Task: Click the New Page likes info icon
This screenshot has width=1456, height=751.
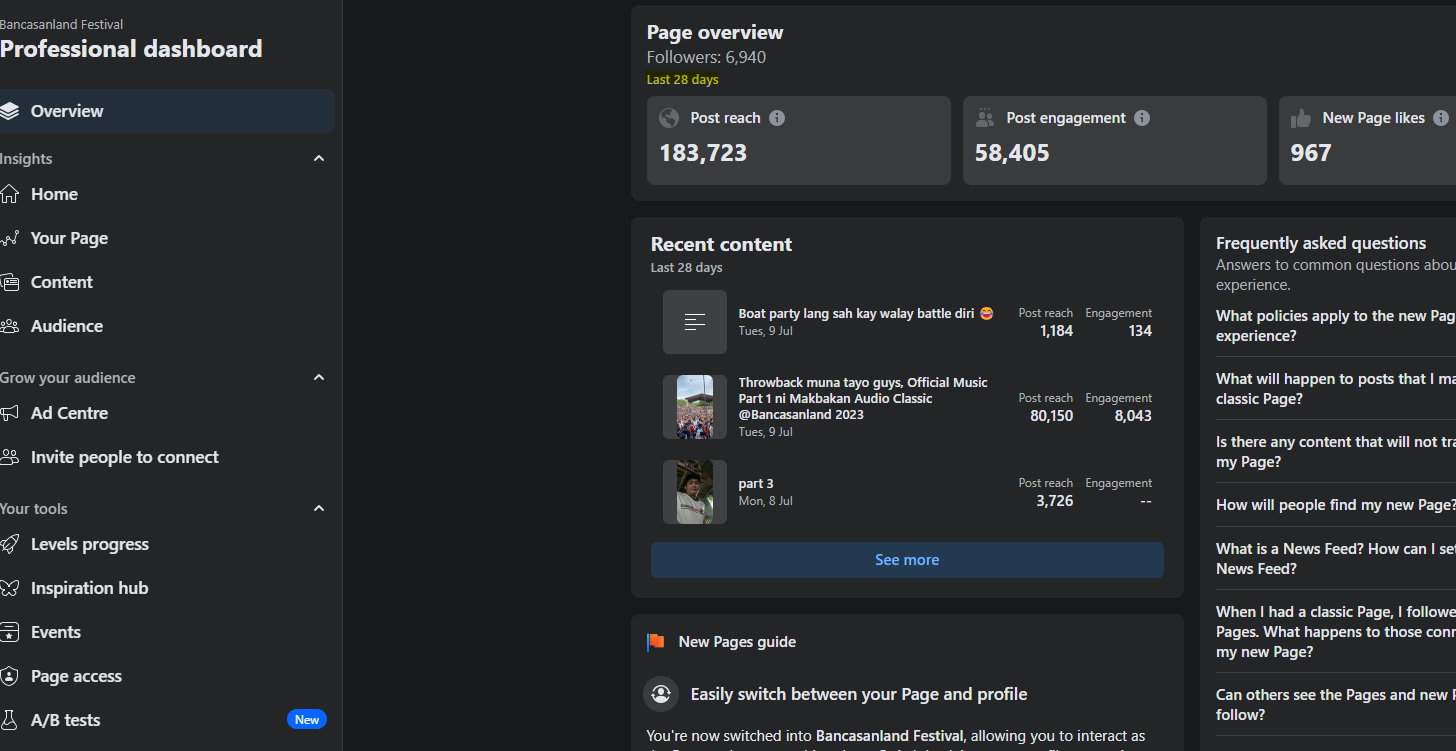Action: (1441, 118)
